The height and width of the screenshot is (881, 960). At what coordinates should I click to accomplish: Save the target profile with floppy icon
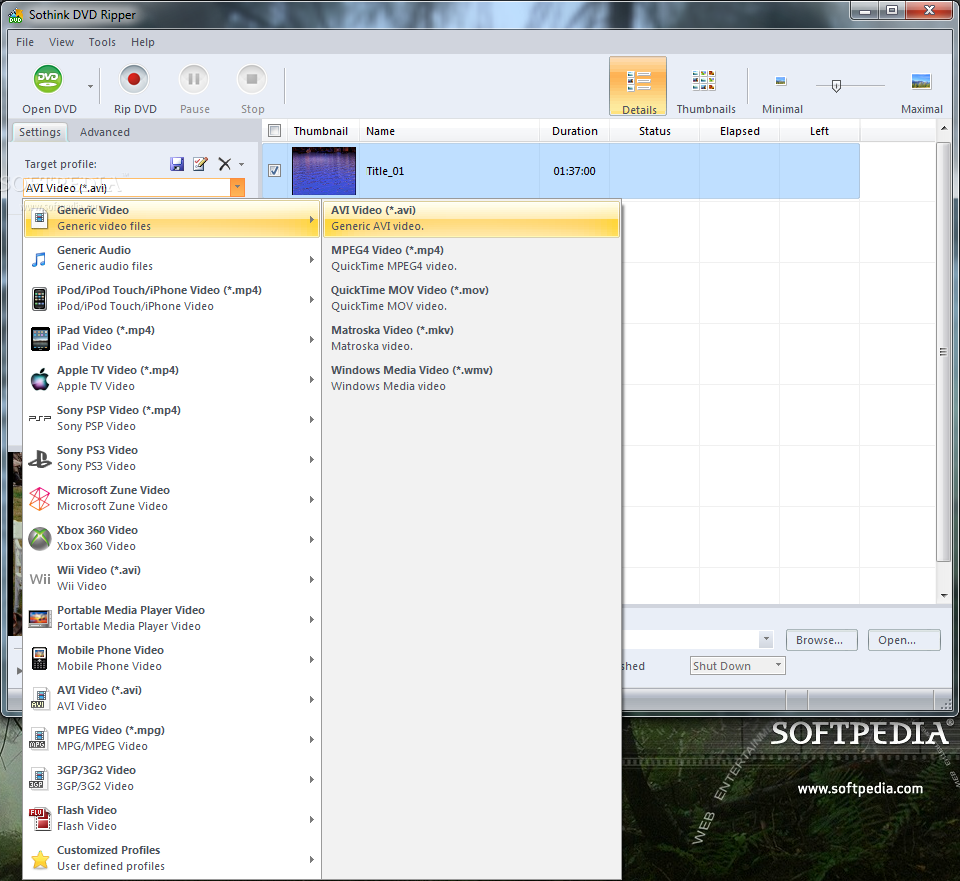pyautogui.click(x=177, y=164)
